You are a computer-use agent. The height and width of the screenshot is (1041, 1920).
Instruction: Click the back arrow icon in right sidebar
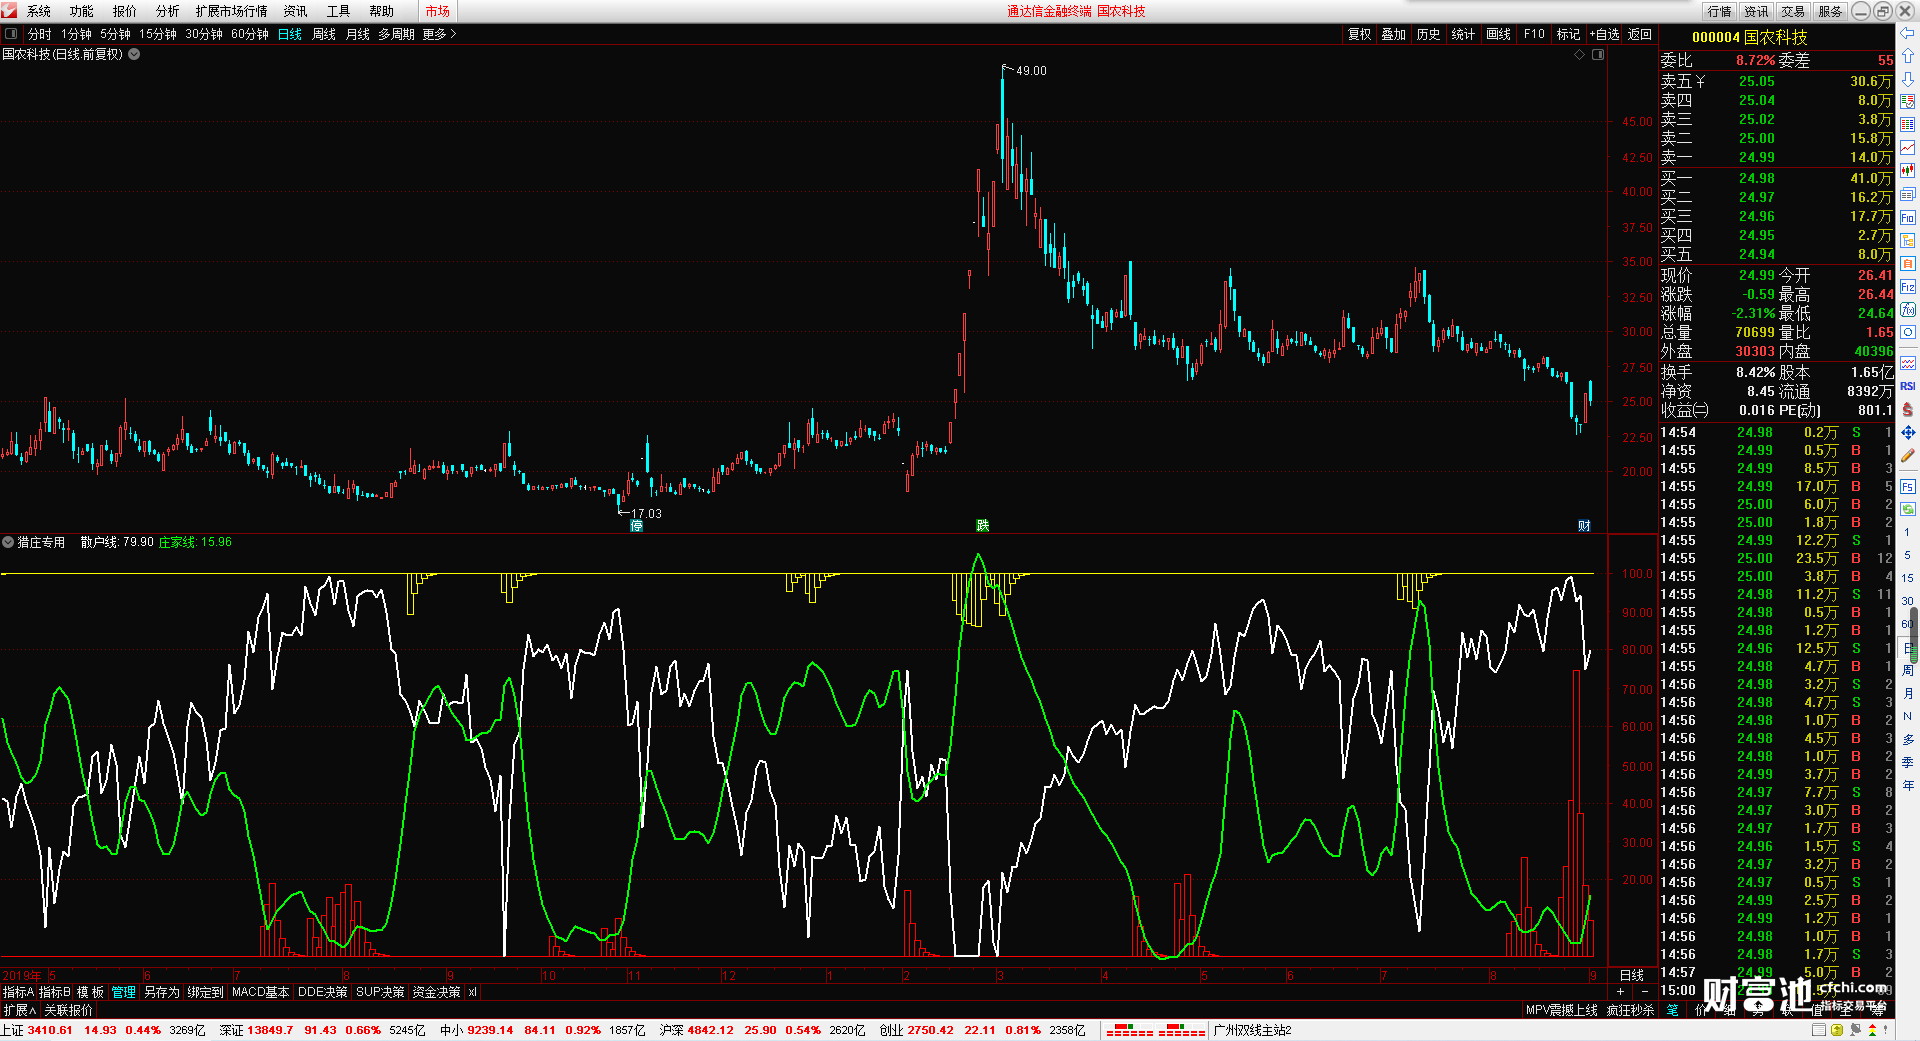click(1908, 33)
